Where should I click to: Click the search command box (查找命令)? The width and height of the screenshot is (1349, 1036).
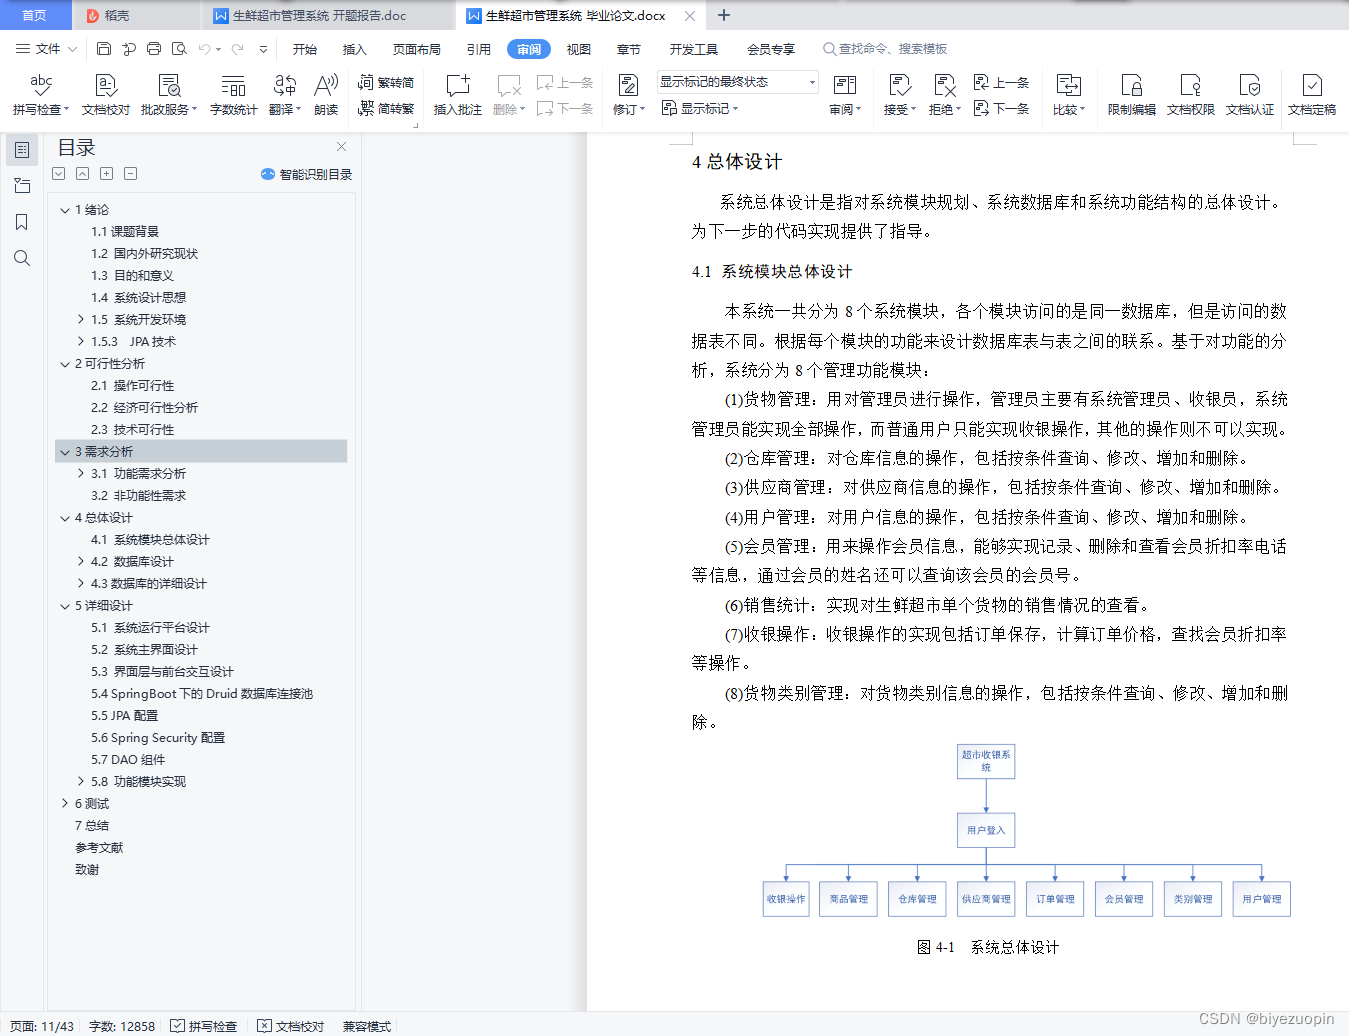click(x=885, y=49)
